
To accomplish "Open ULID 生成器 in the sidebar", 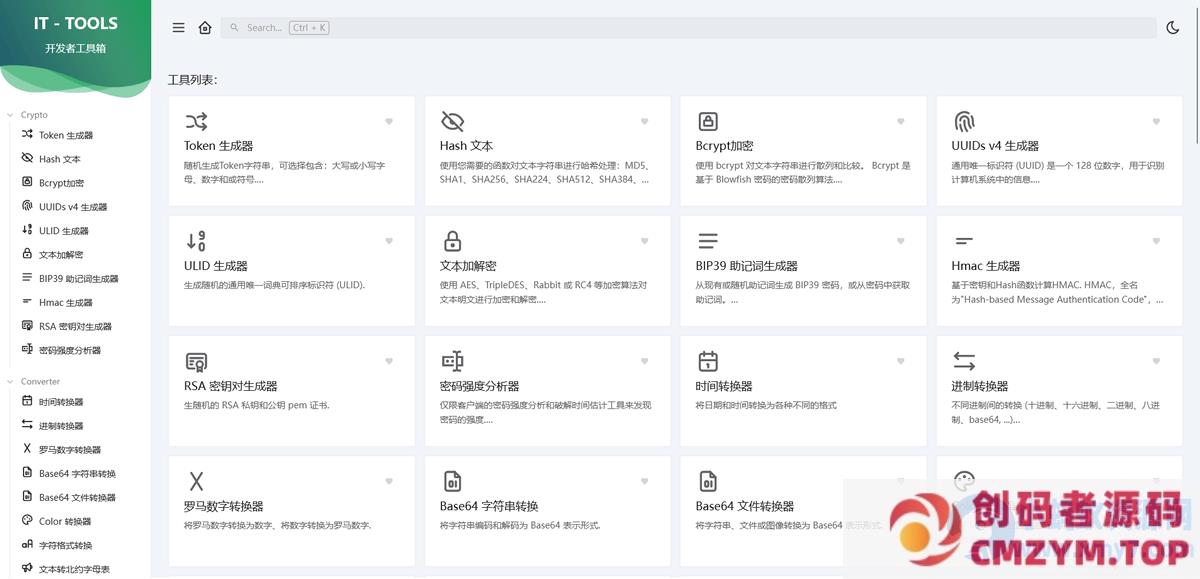I will coord(64,231).
